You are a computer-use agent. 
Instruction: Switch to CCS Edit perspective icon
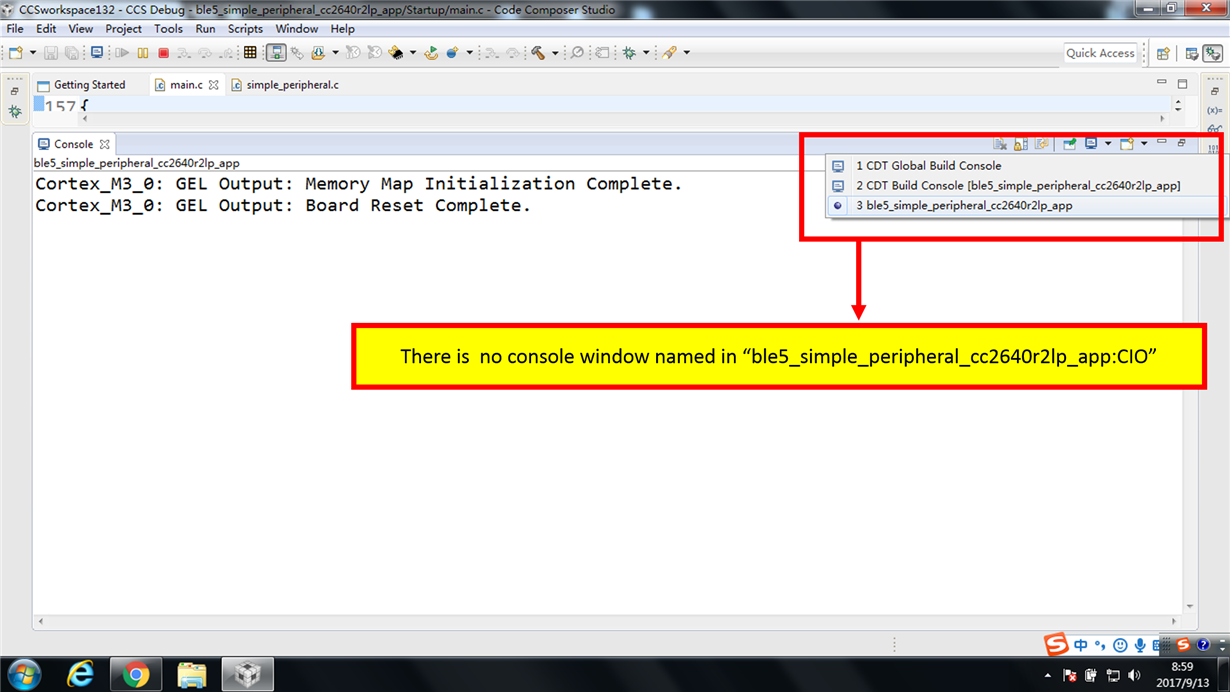(1192, 54)
